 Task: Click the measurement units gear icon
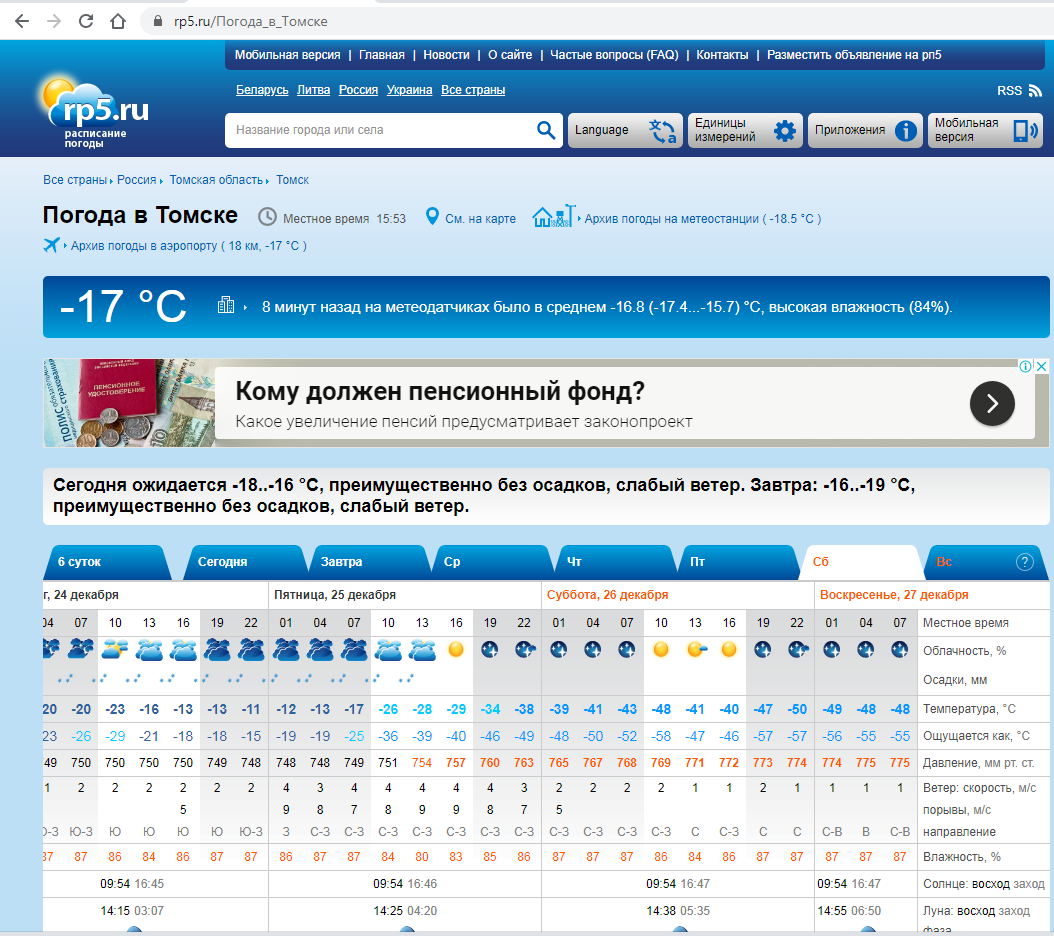point(785,131)
